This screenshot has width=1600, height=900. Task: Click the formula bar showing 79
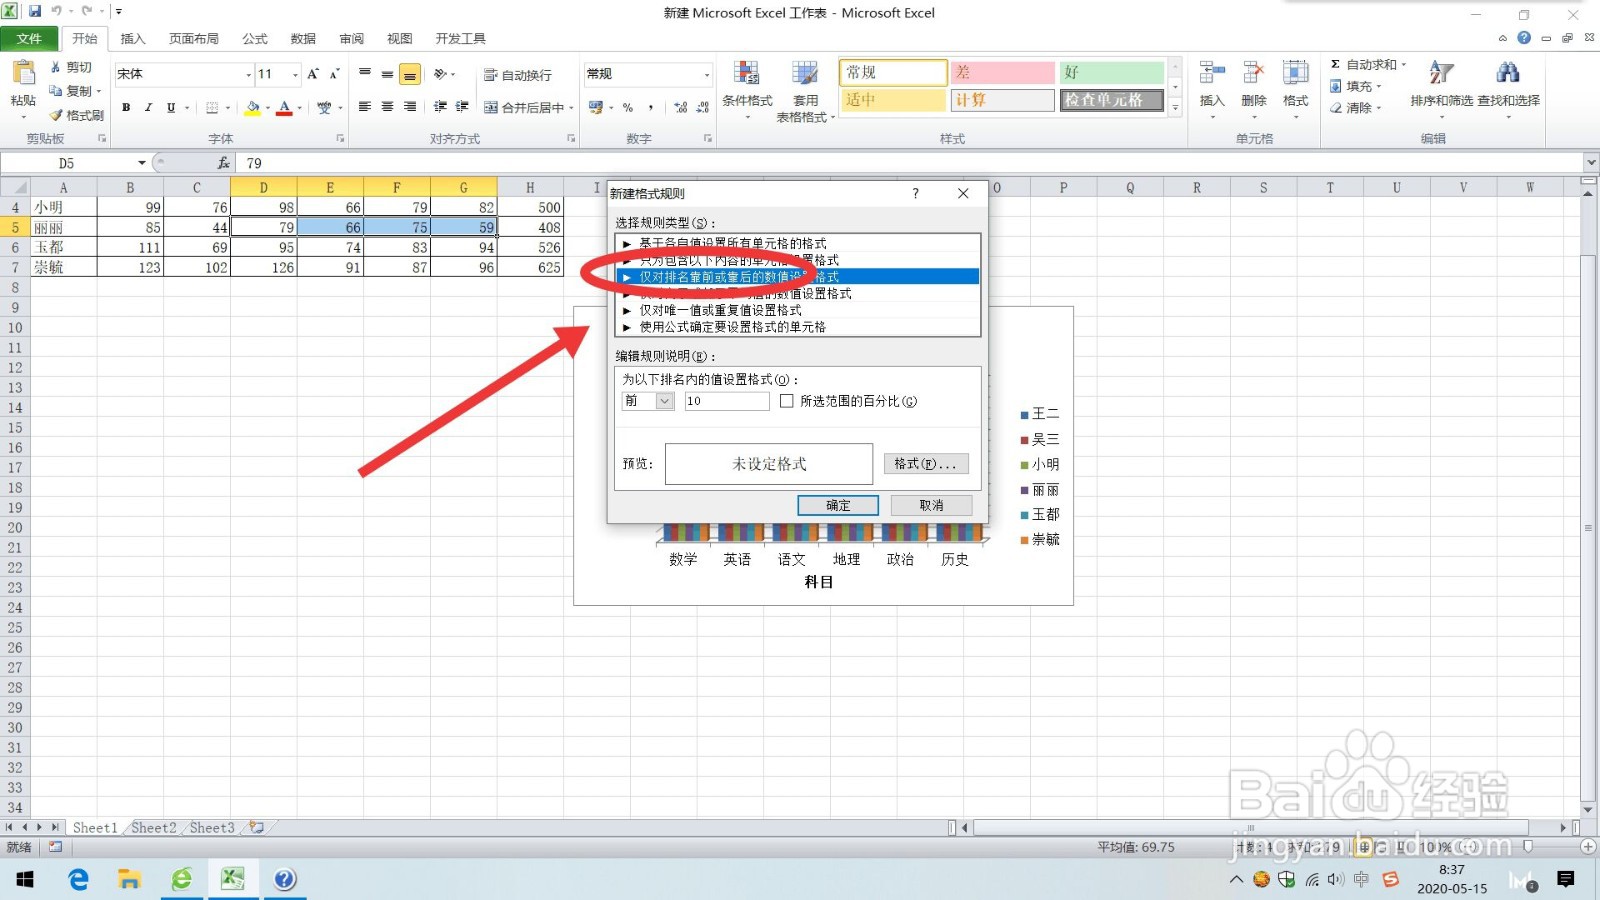click(x=910, y=163)
